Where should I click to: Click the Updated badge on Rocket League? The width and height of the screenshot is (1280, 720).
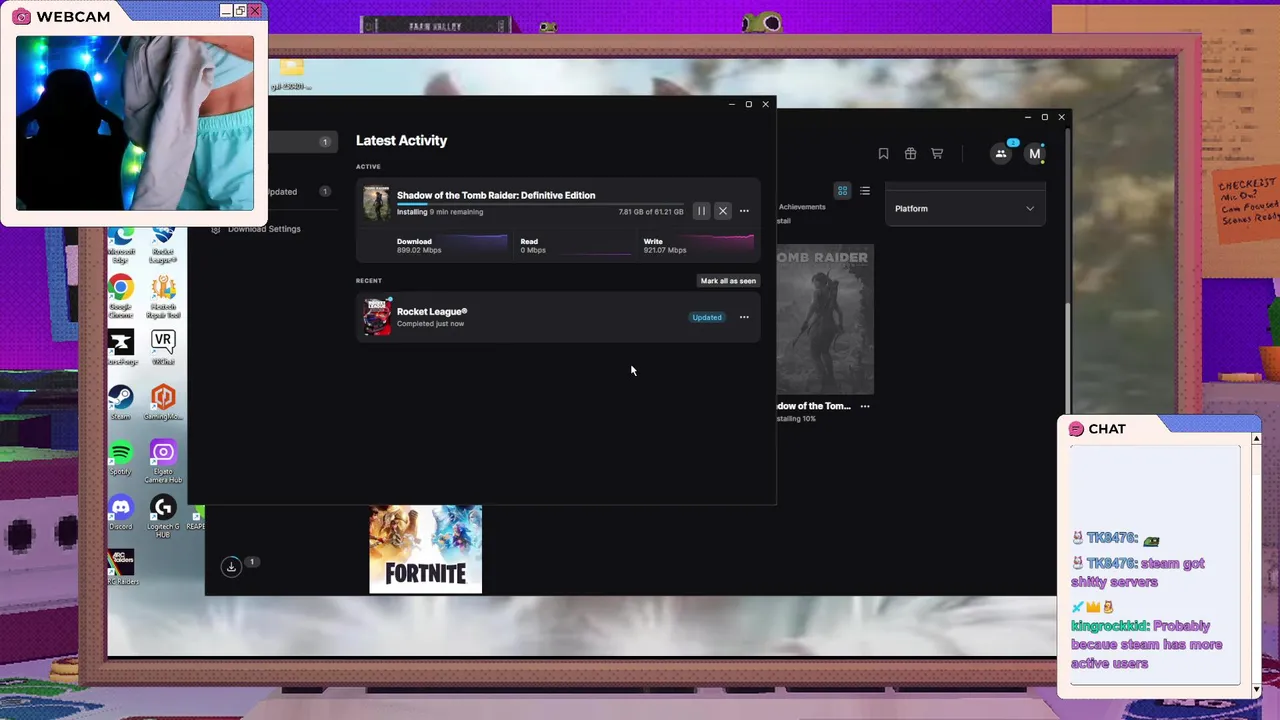tap(707, 317)
